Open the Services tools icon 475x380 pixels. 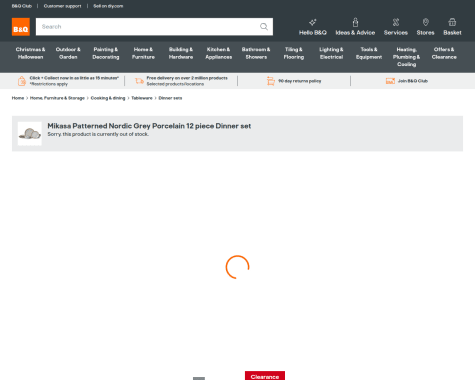[396, 22]
